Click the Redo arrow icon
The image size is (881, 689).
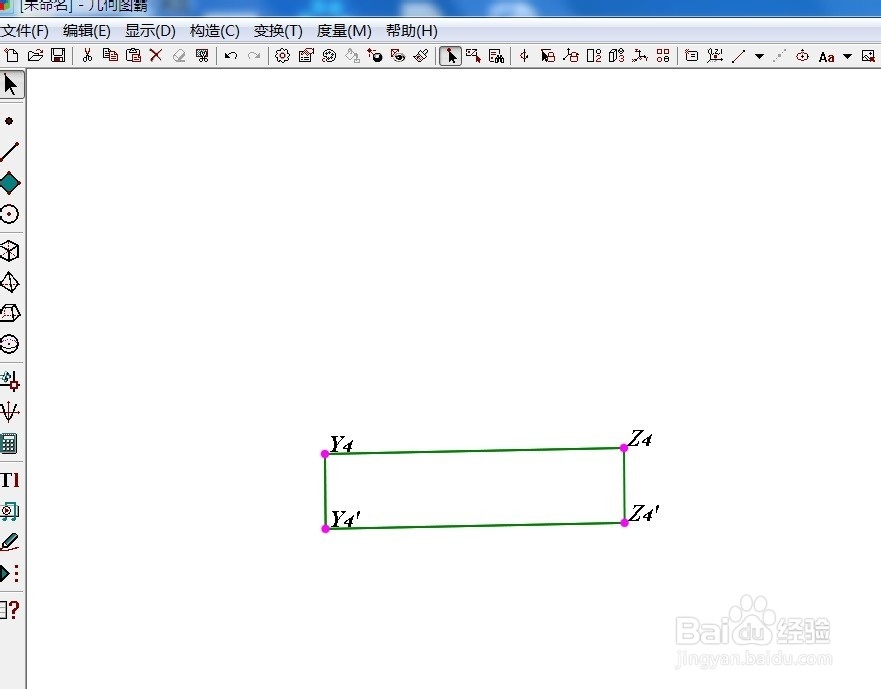click(x=254, y=56)
